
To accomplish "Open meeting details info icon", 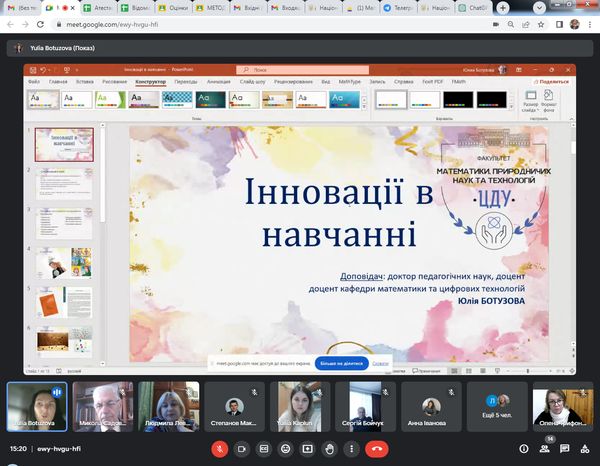I will [x=523, y=449].
